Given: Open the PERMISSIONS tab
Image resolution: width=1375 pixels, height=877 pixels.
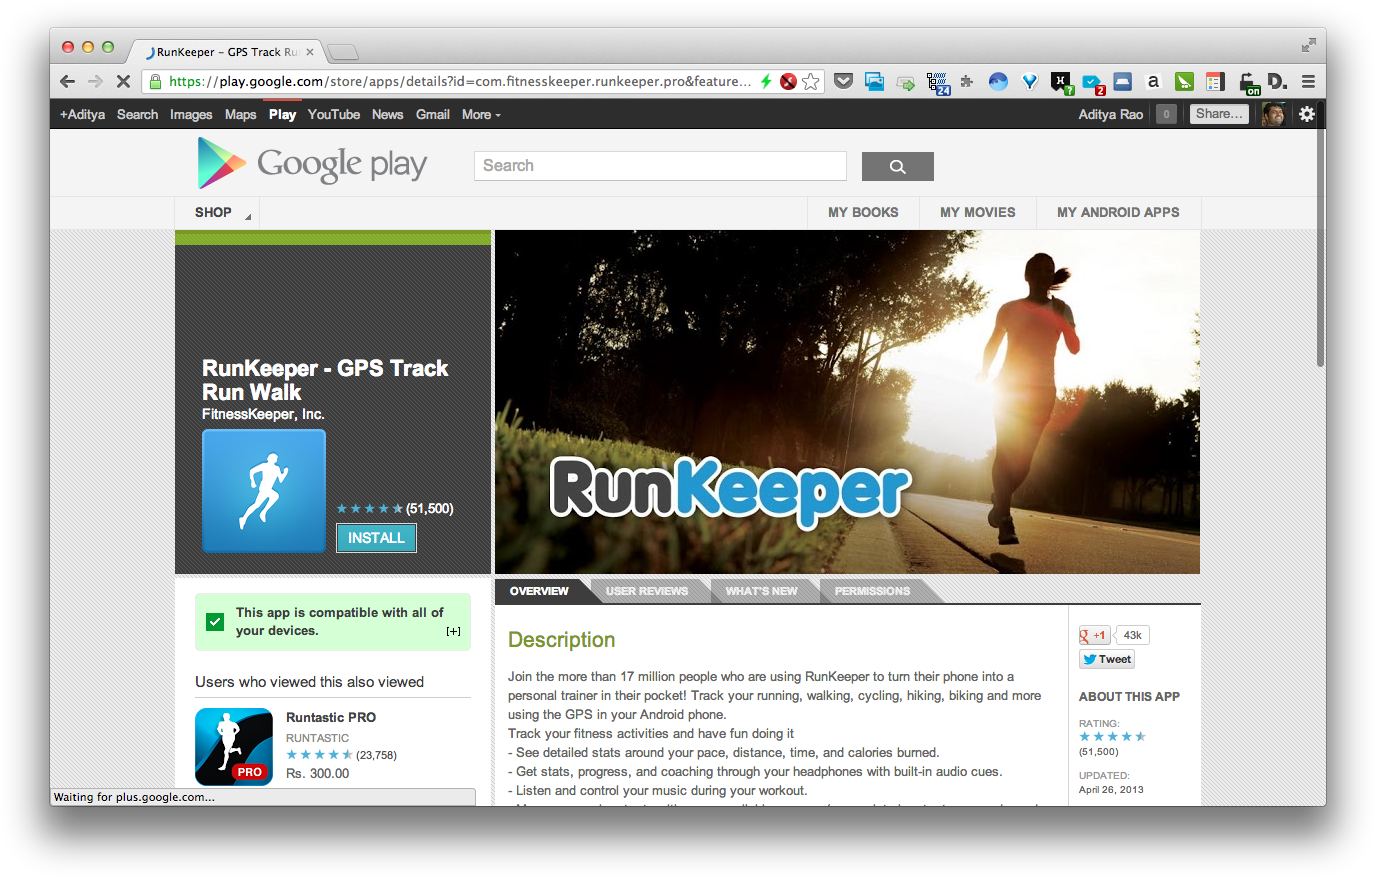Looking at the screenshot, I should click(872, 590).
